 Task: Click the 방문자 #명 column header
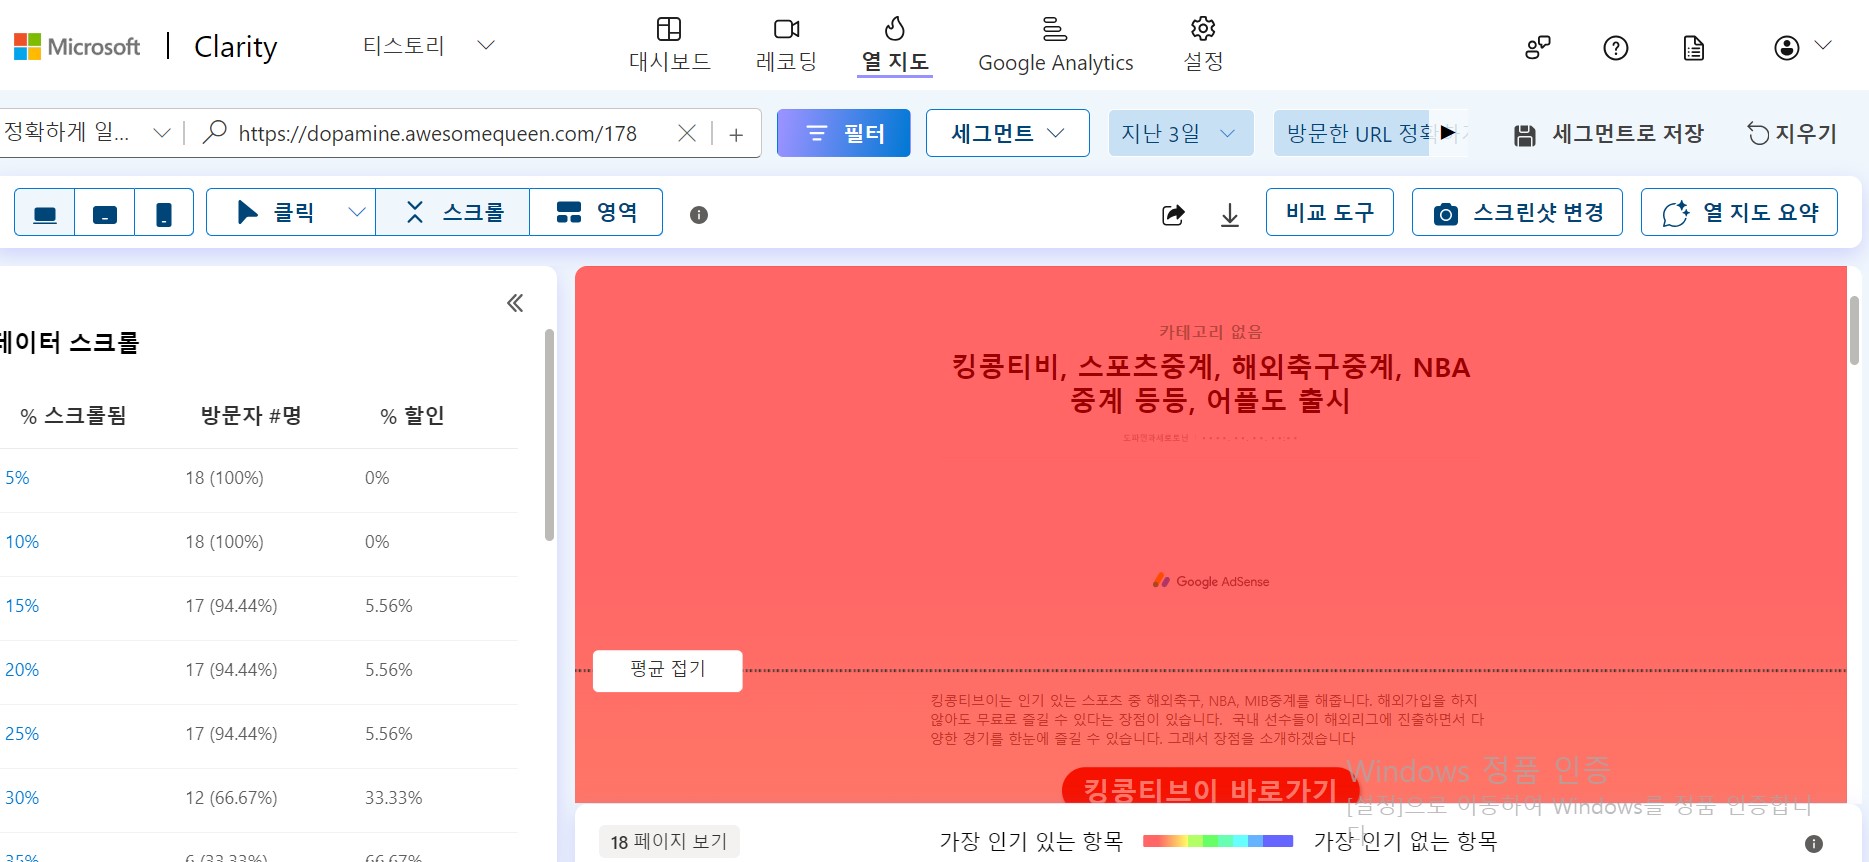[251, 416]
